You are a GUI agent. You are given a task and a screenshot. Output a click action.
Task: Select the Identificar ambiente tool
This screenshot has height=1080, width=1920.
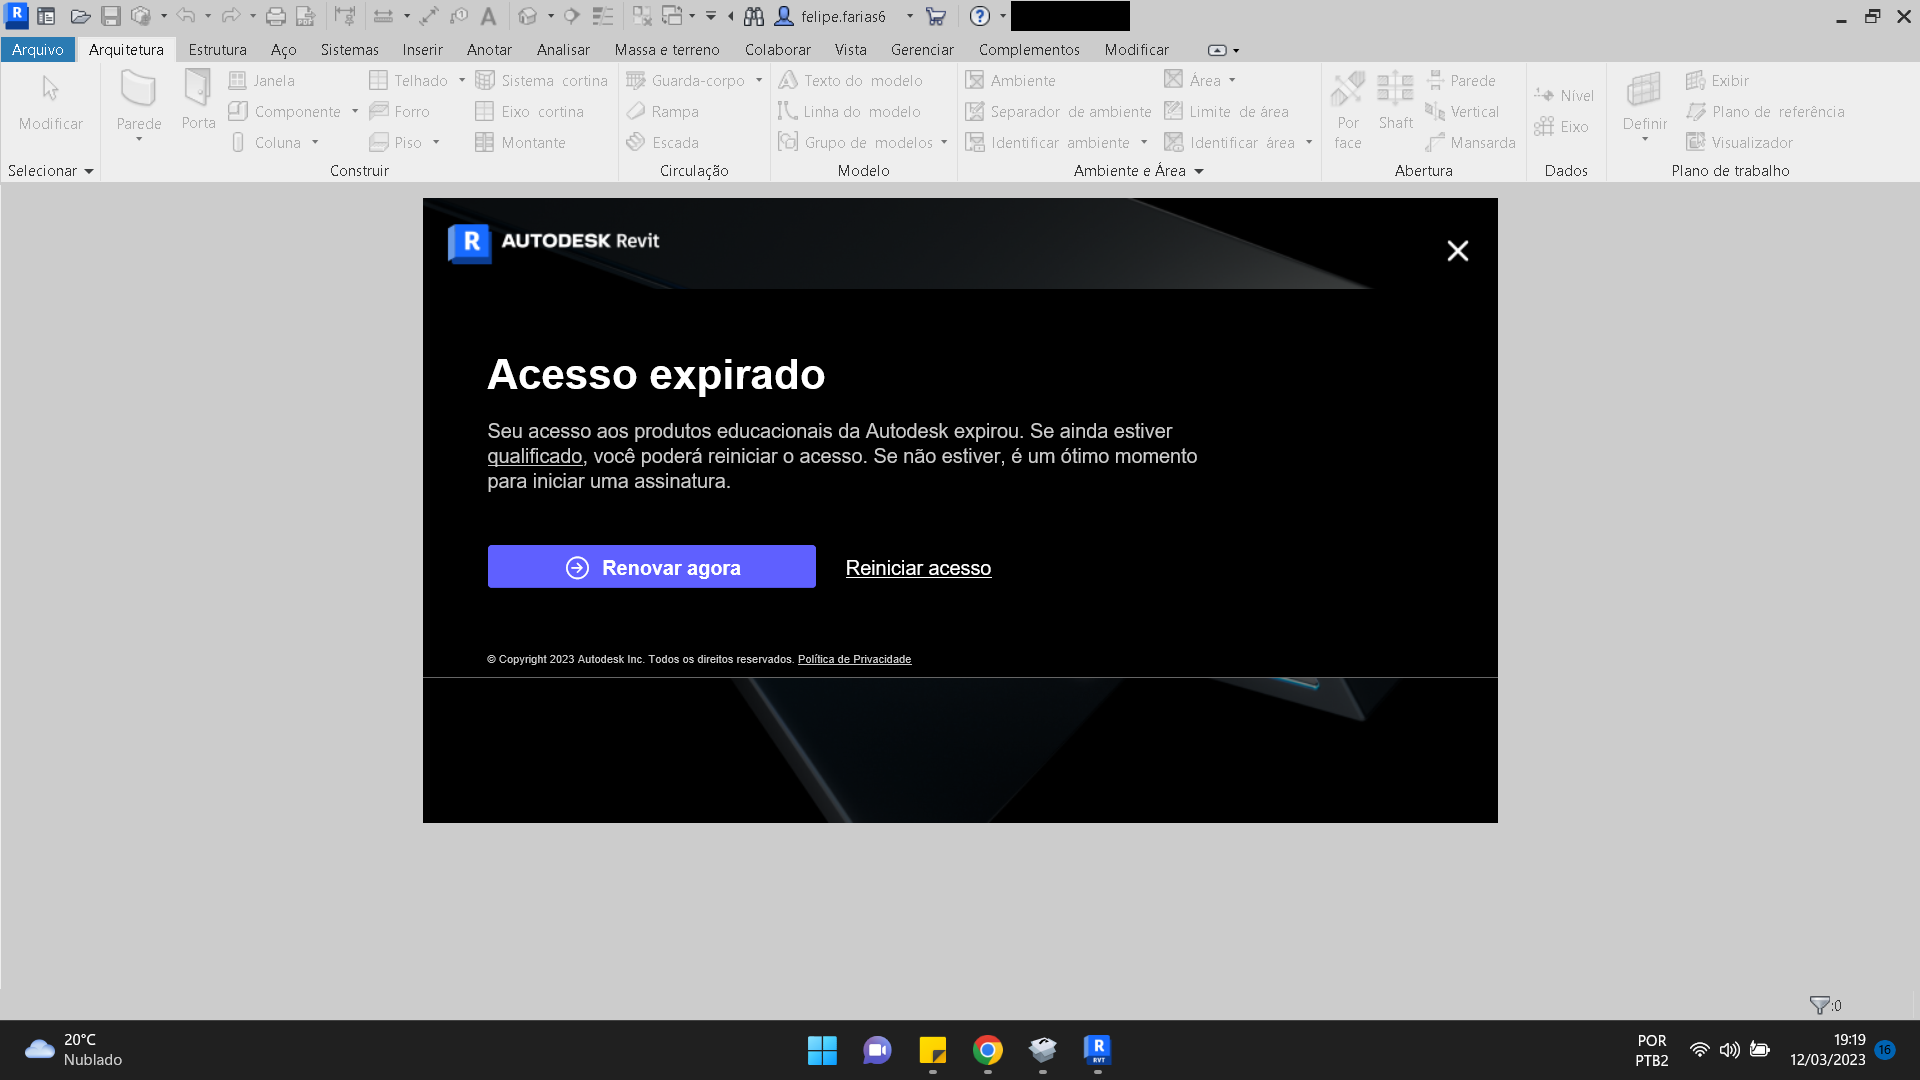[1048, 143]
